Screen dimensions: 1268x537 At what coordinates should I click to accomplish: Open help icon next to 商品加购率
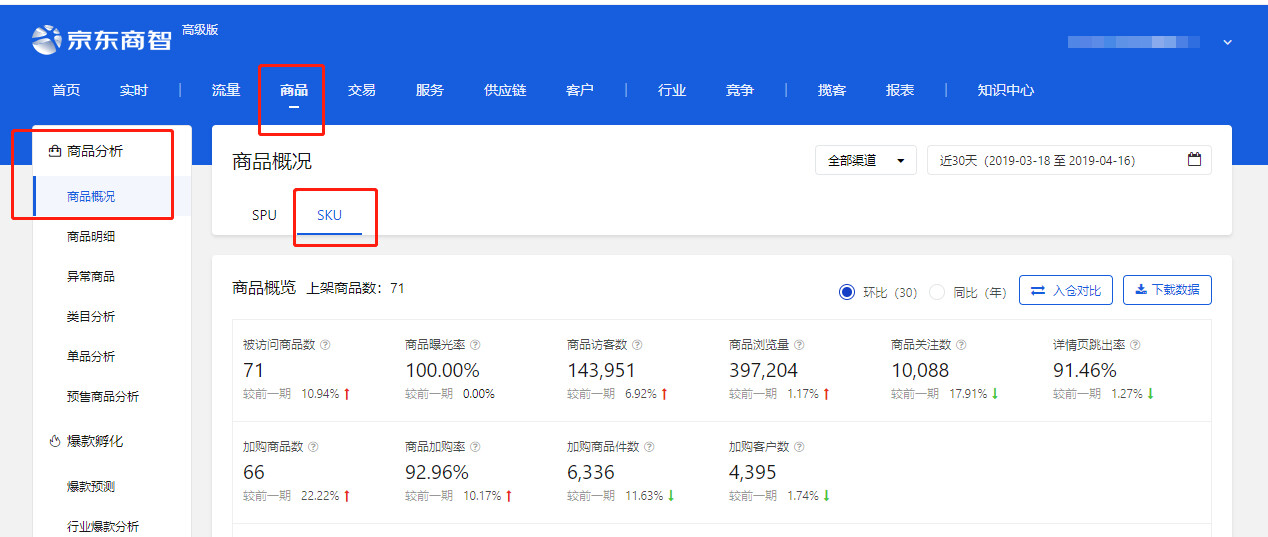pyautogui.click(x=474, y=447)
